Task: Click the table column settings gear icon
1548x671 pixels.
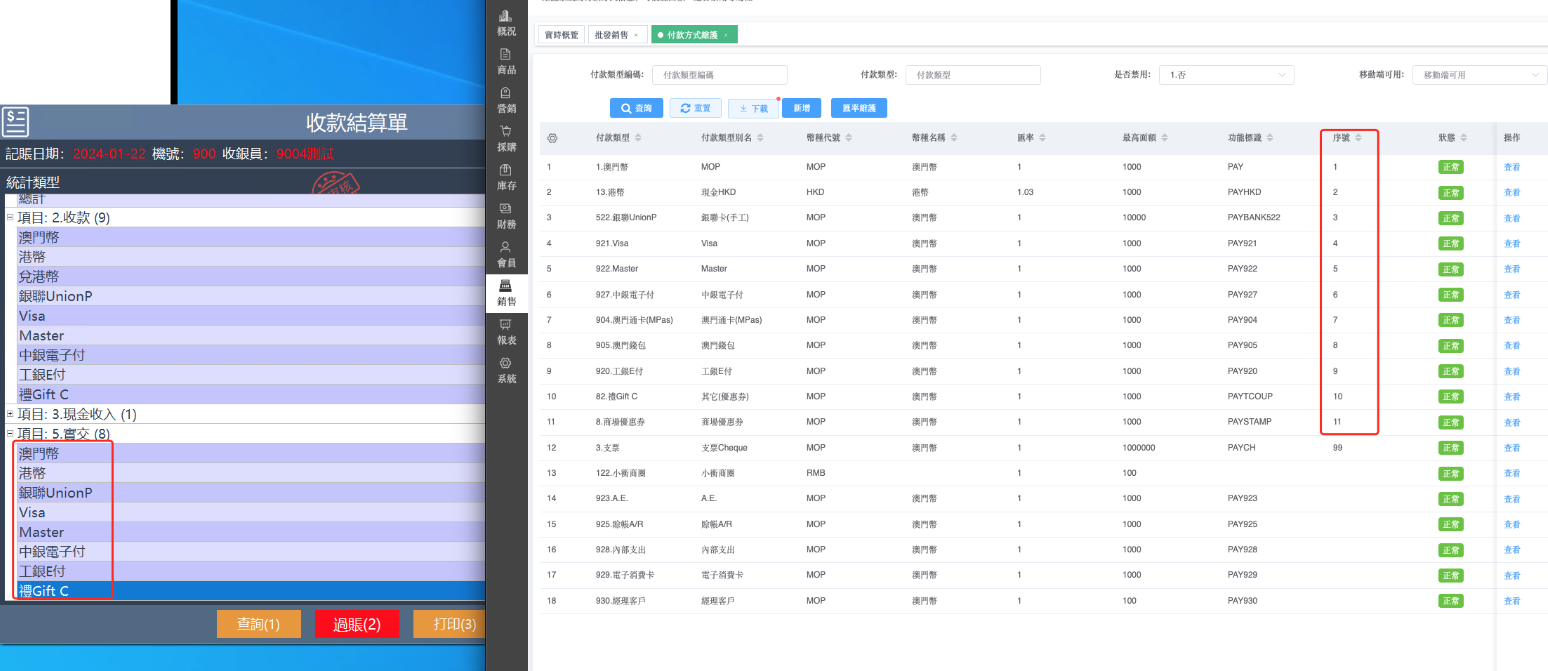Action: pos(552,137)
